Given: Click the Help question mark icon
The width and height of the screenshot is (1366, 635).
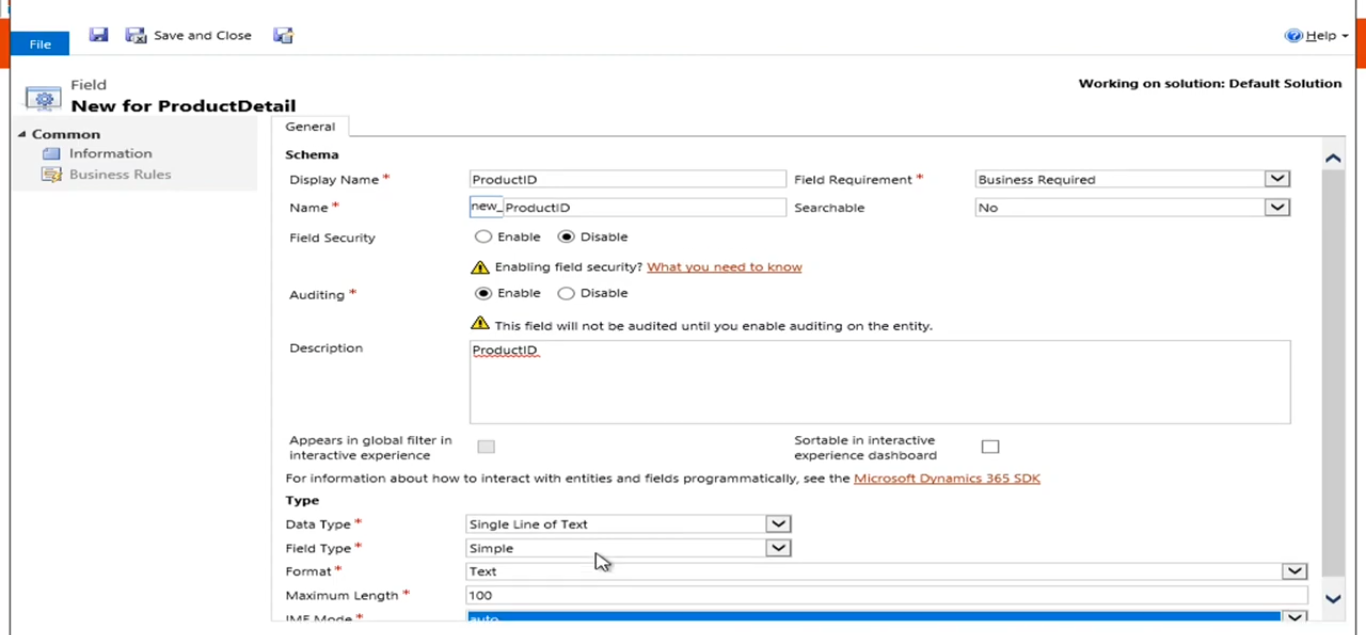Looking at the screenshot, I should tap(1293, 35).
